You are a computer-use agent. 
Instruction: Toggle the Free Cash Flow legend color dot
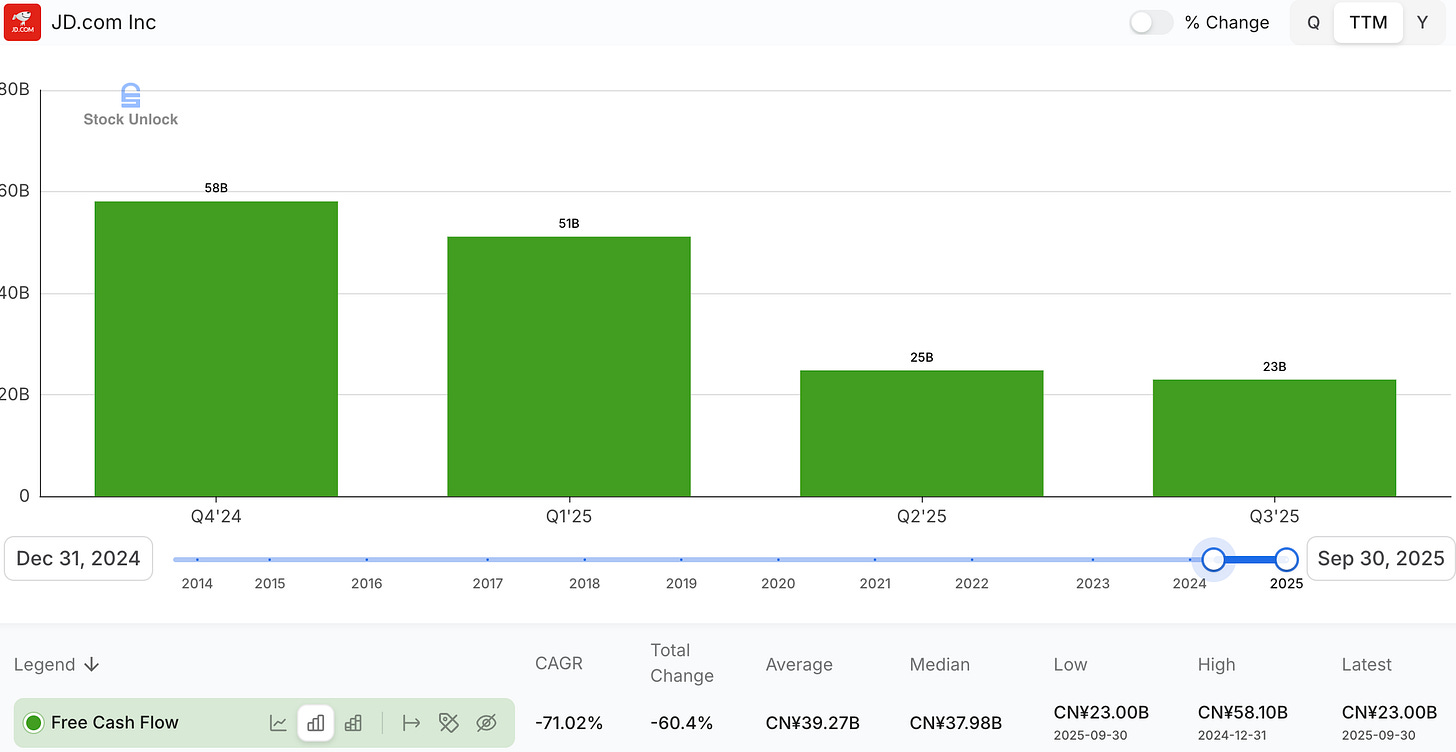click(31, 722)
